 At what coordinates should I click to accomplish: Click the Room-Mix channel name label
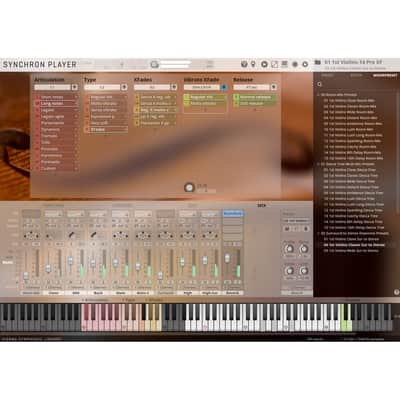(31, 293)
